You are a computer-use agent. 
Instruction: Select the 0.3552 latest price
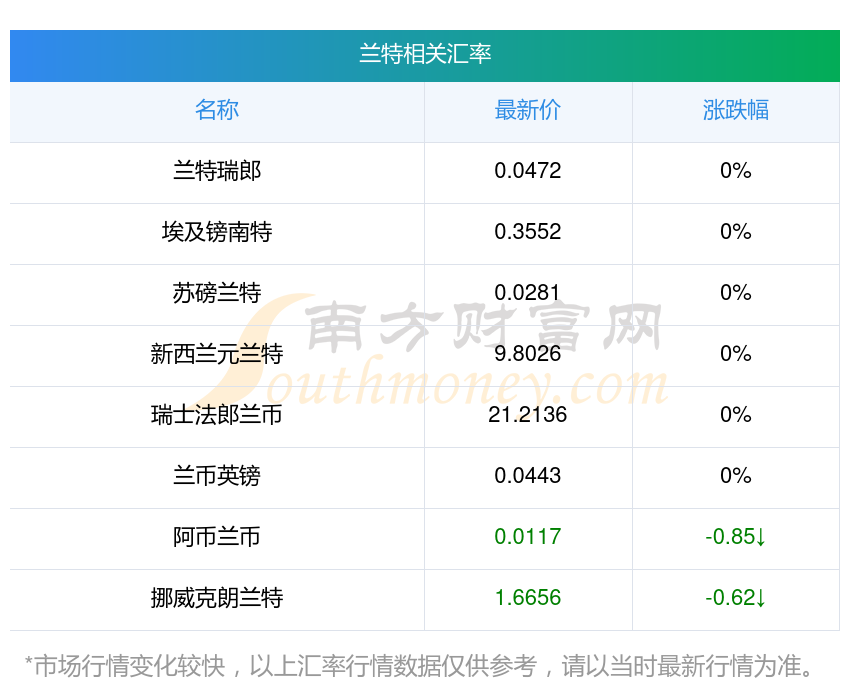tap(528, 232)
